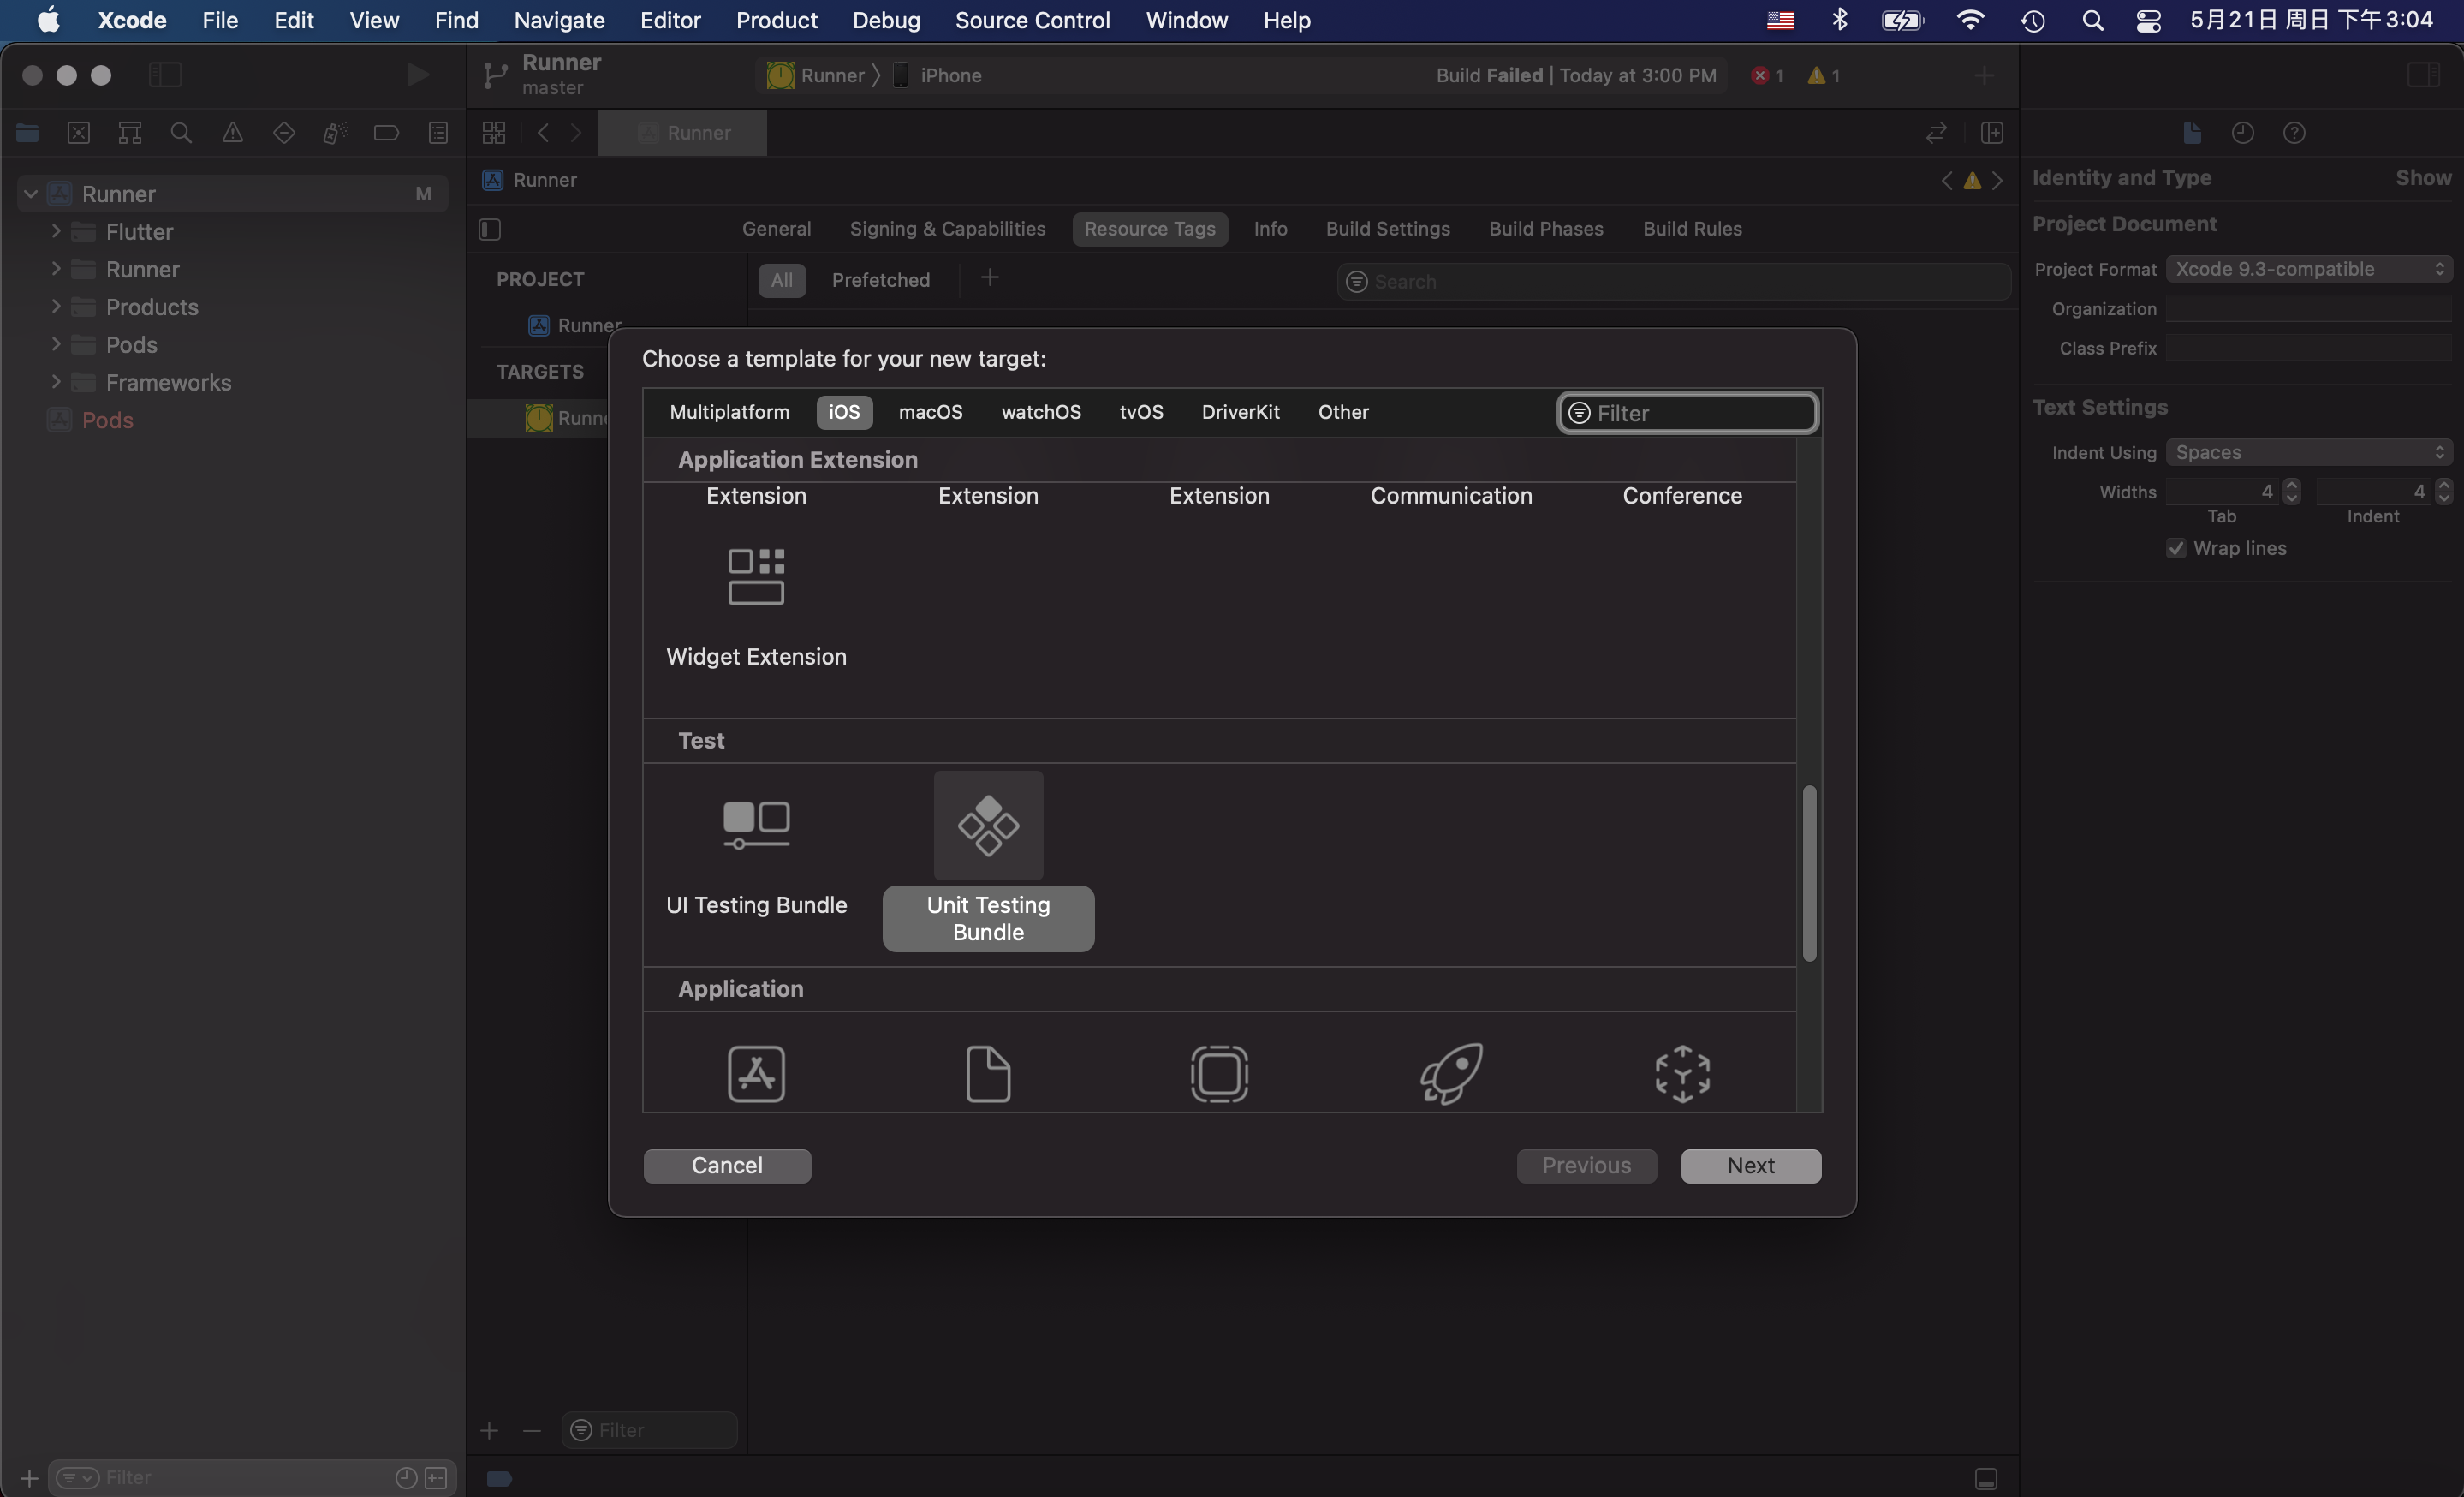Click the add target plus button
Image resolution: width=2464 pixels, height=1497 pixels.
tap(489, 1430)
